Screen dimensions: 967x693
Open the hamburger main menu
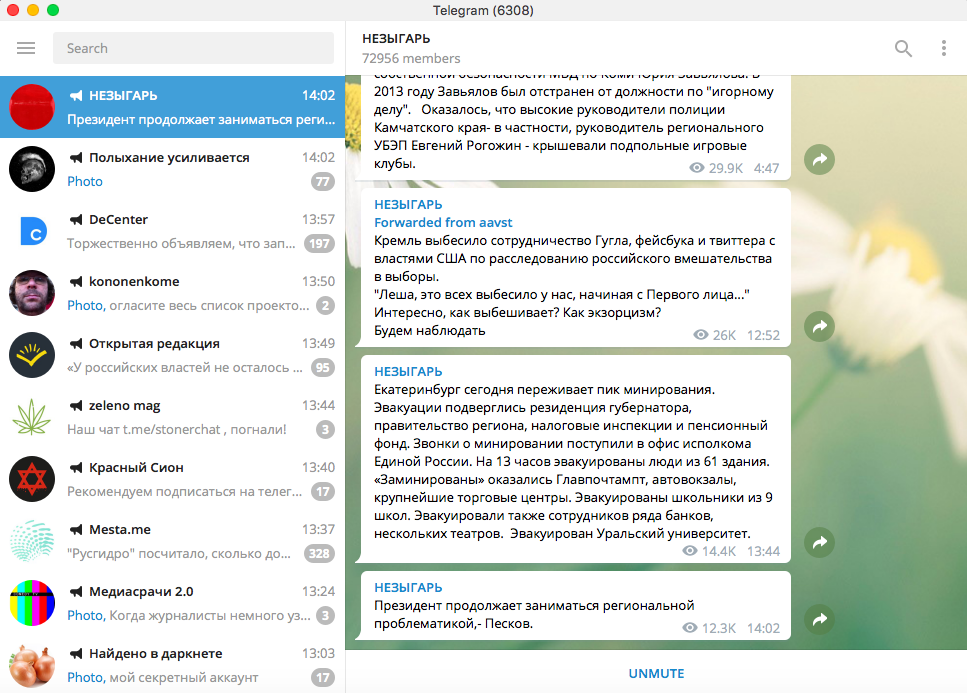coord(26,48)
